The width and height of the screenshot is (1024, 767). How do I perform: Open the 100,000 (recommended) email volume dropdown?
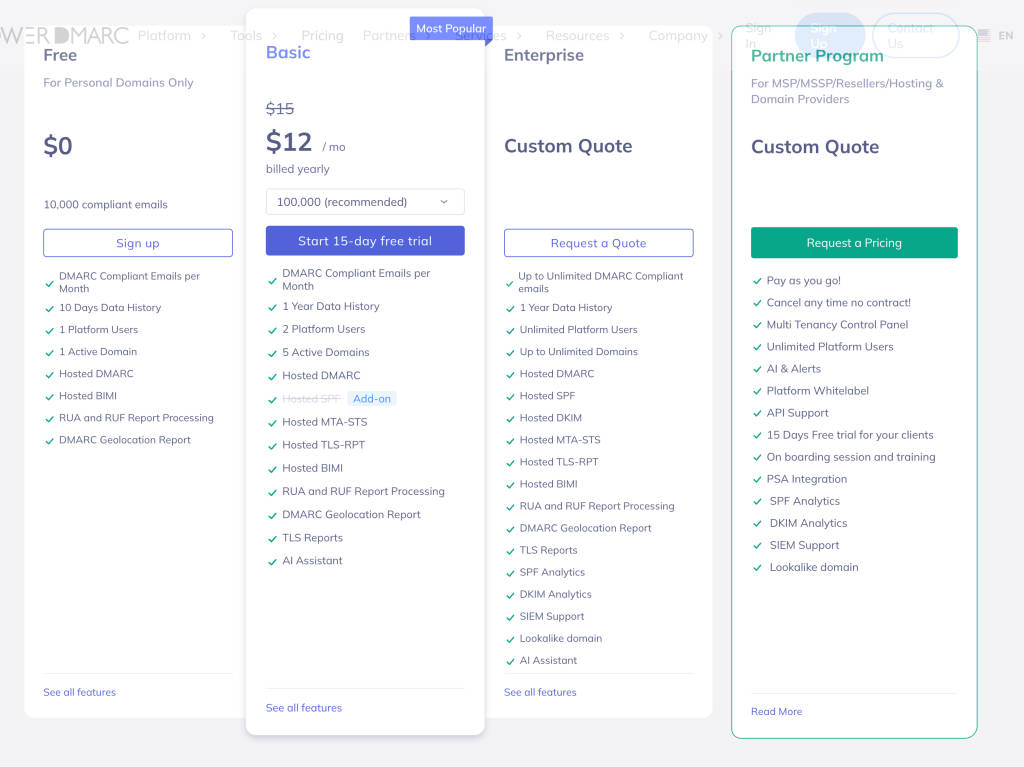[x=364, y=201]
